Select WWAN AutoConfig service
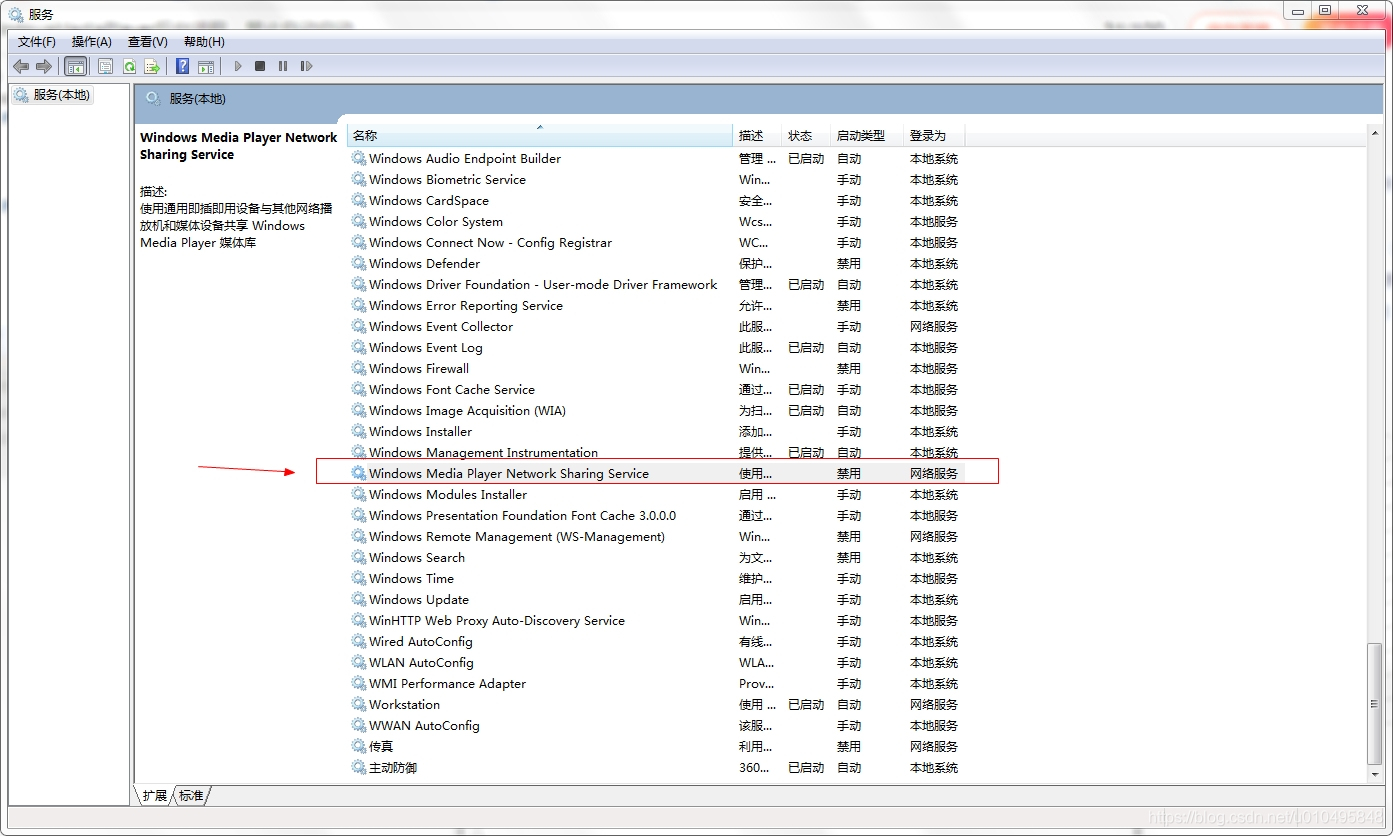 [657, 725]
